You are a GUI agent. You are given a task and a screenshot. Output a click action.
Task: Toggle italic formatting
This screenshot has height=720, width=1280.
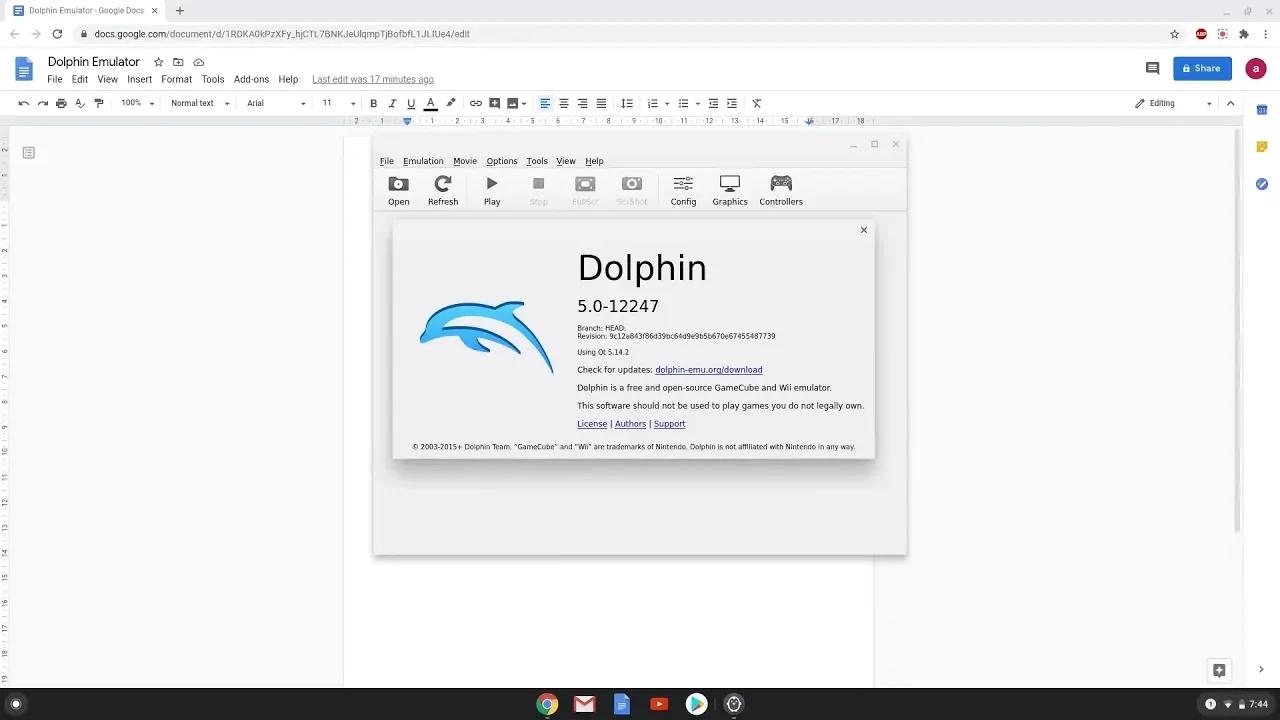tap(392, 103)
